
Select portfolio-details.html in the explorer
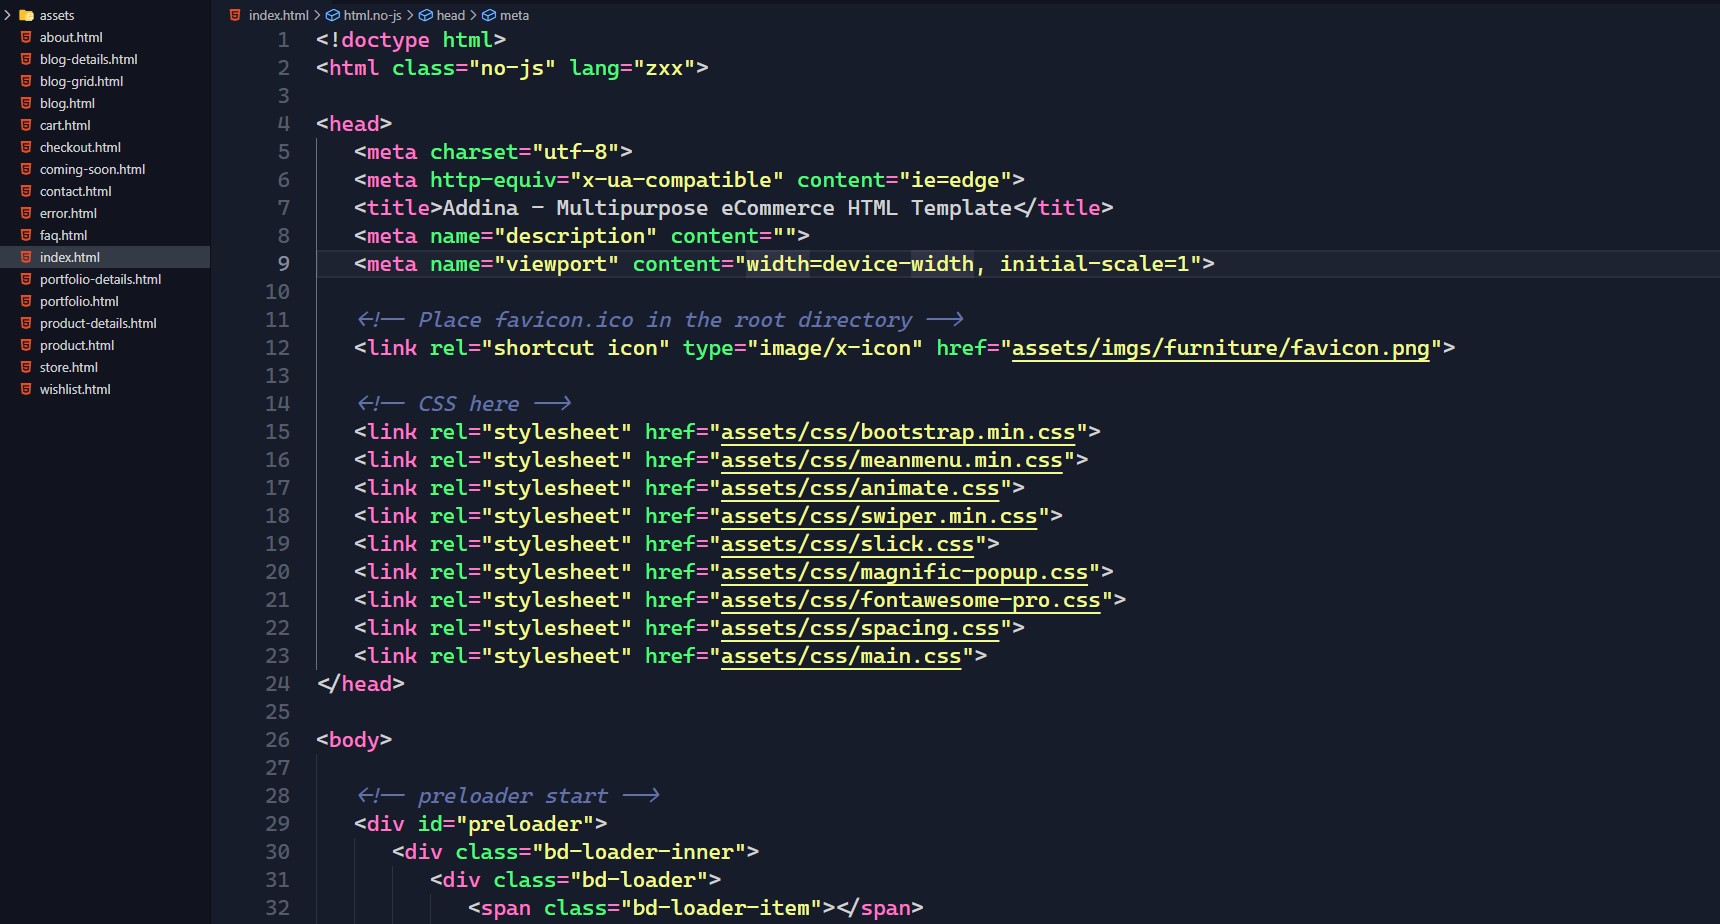click(x=100, y=279)
